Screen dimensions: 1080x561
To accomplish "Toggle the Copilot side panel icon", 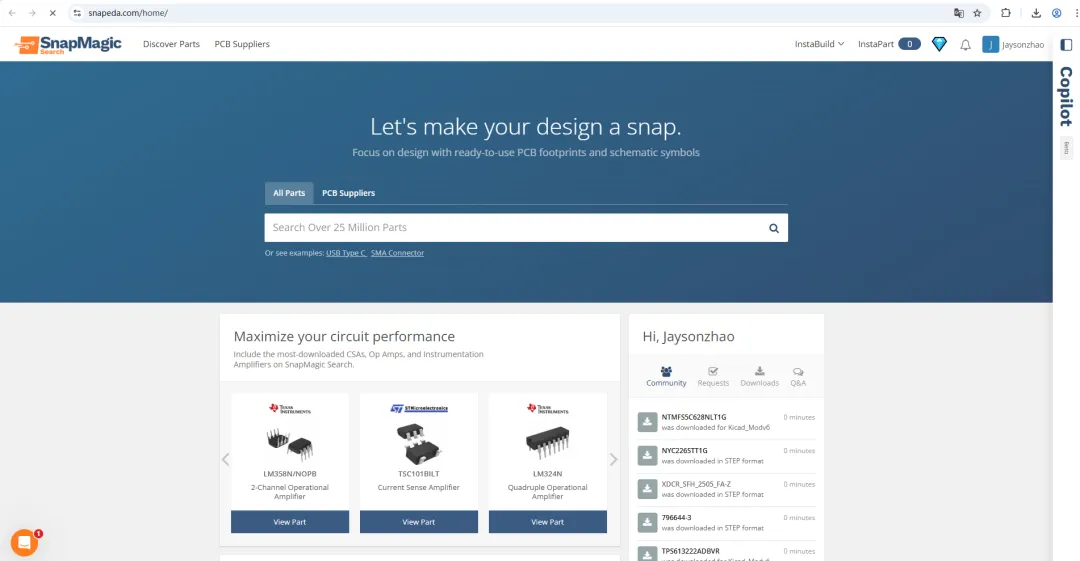I will pos(1066,45).
